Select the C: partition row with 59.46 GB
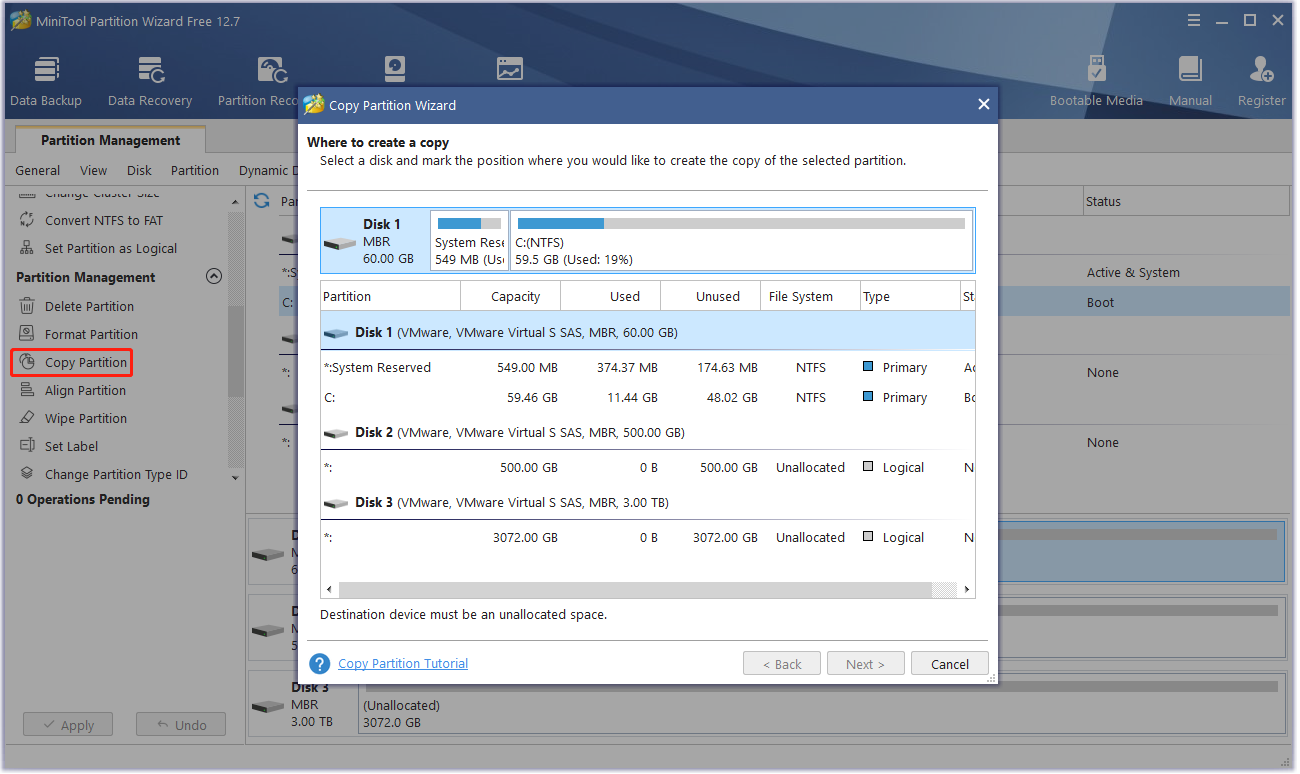 [x=647, y=398]
